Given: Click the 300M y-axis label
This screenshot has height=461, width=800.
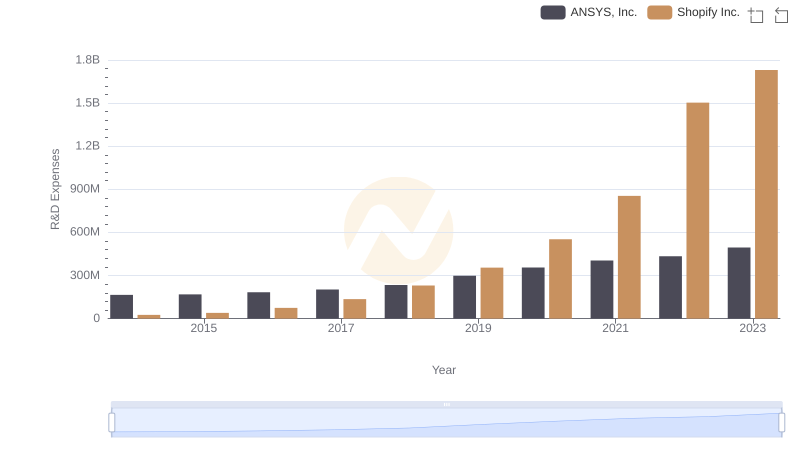Looking at the screenshot, I should (x=85, y=275).
